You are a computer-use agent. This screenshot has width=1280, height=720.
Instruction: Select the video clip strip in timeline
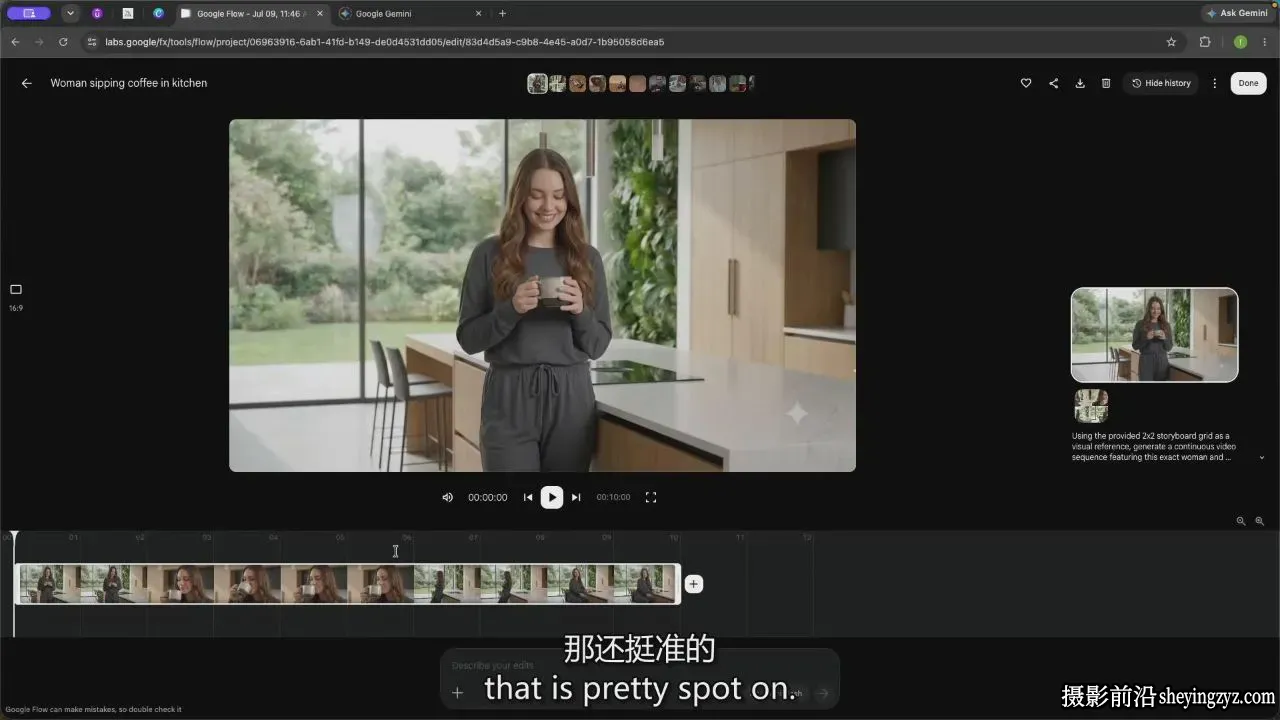(348, 584)
